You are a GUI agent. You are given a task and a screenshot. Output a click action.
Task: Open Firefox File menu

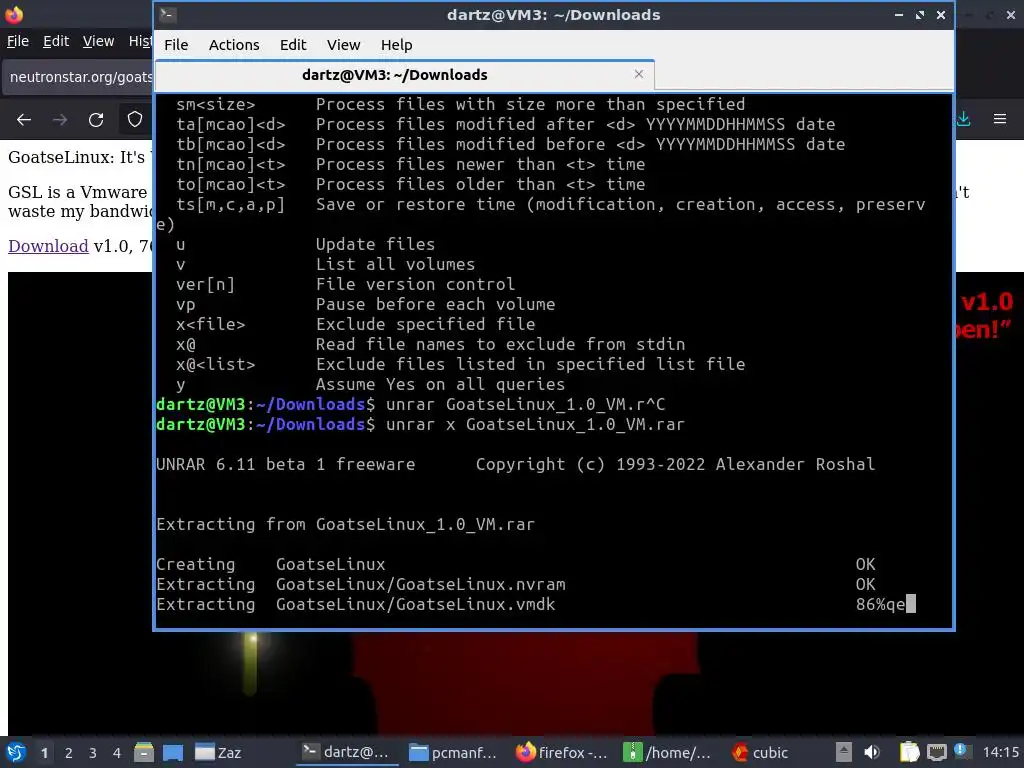[18, 41]
